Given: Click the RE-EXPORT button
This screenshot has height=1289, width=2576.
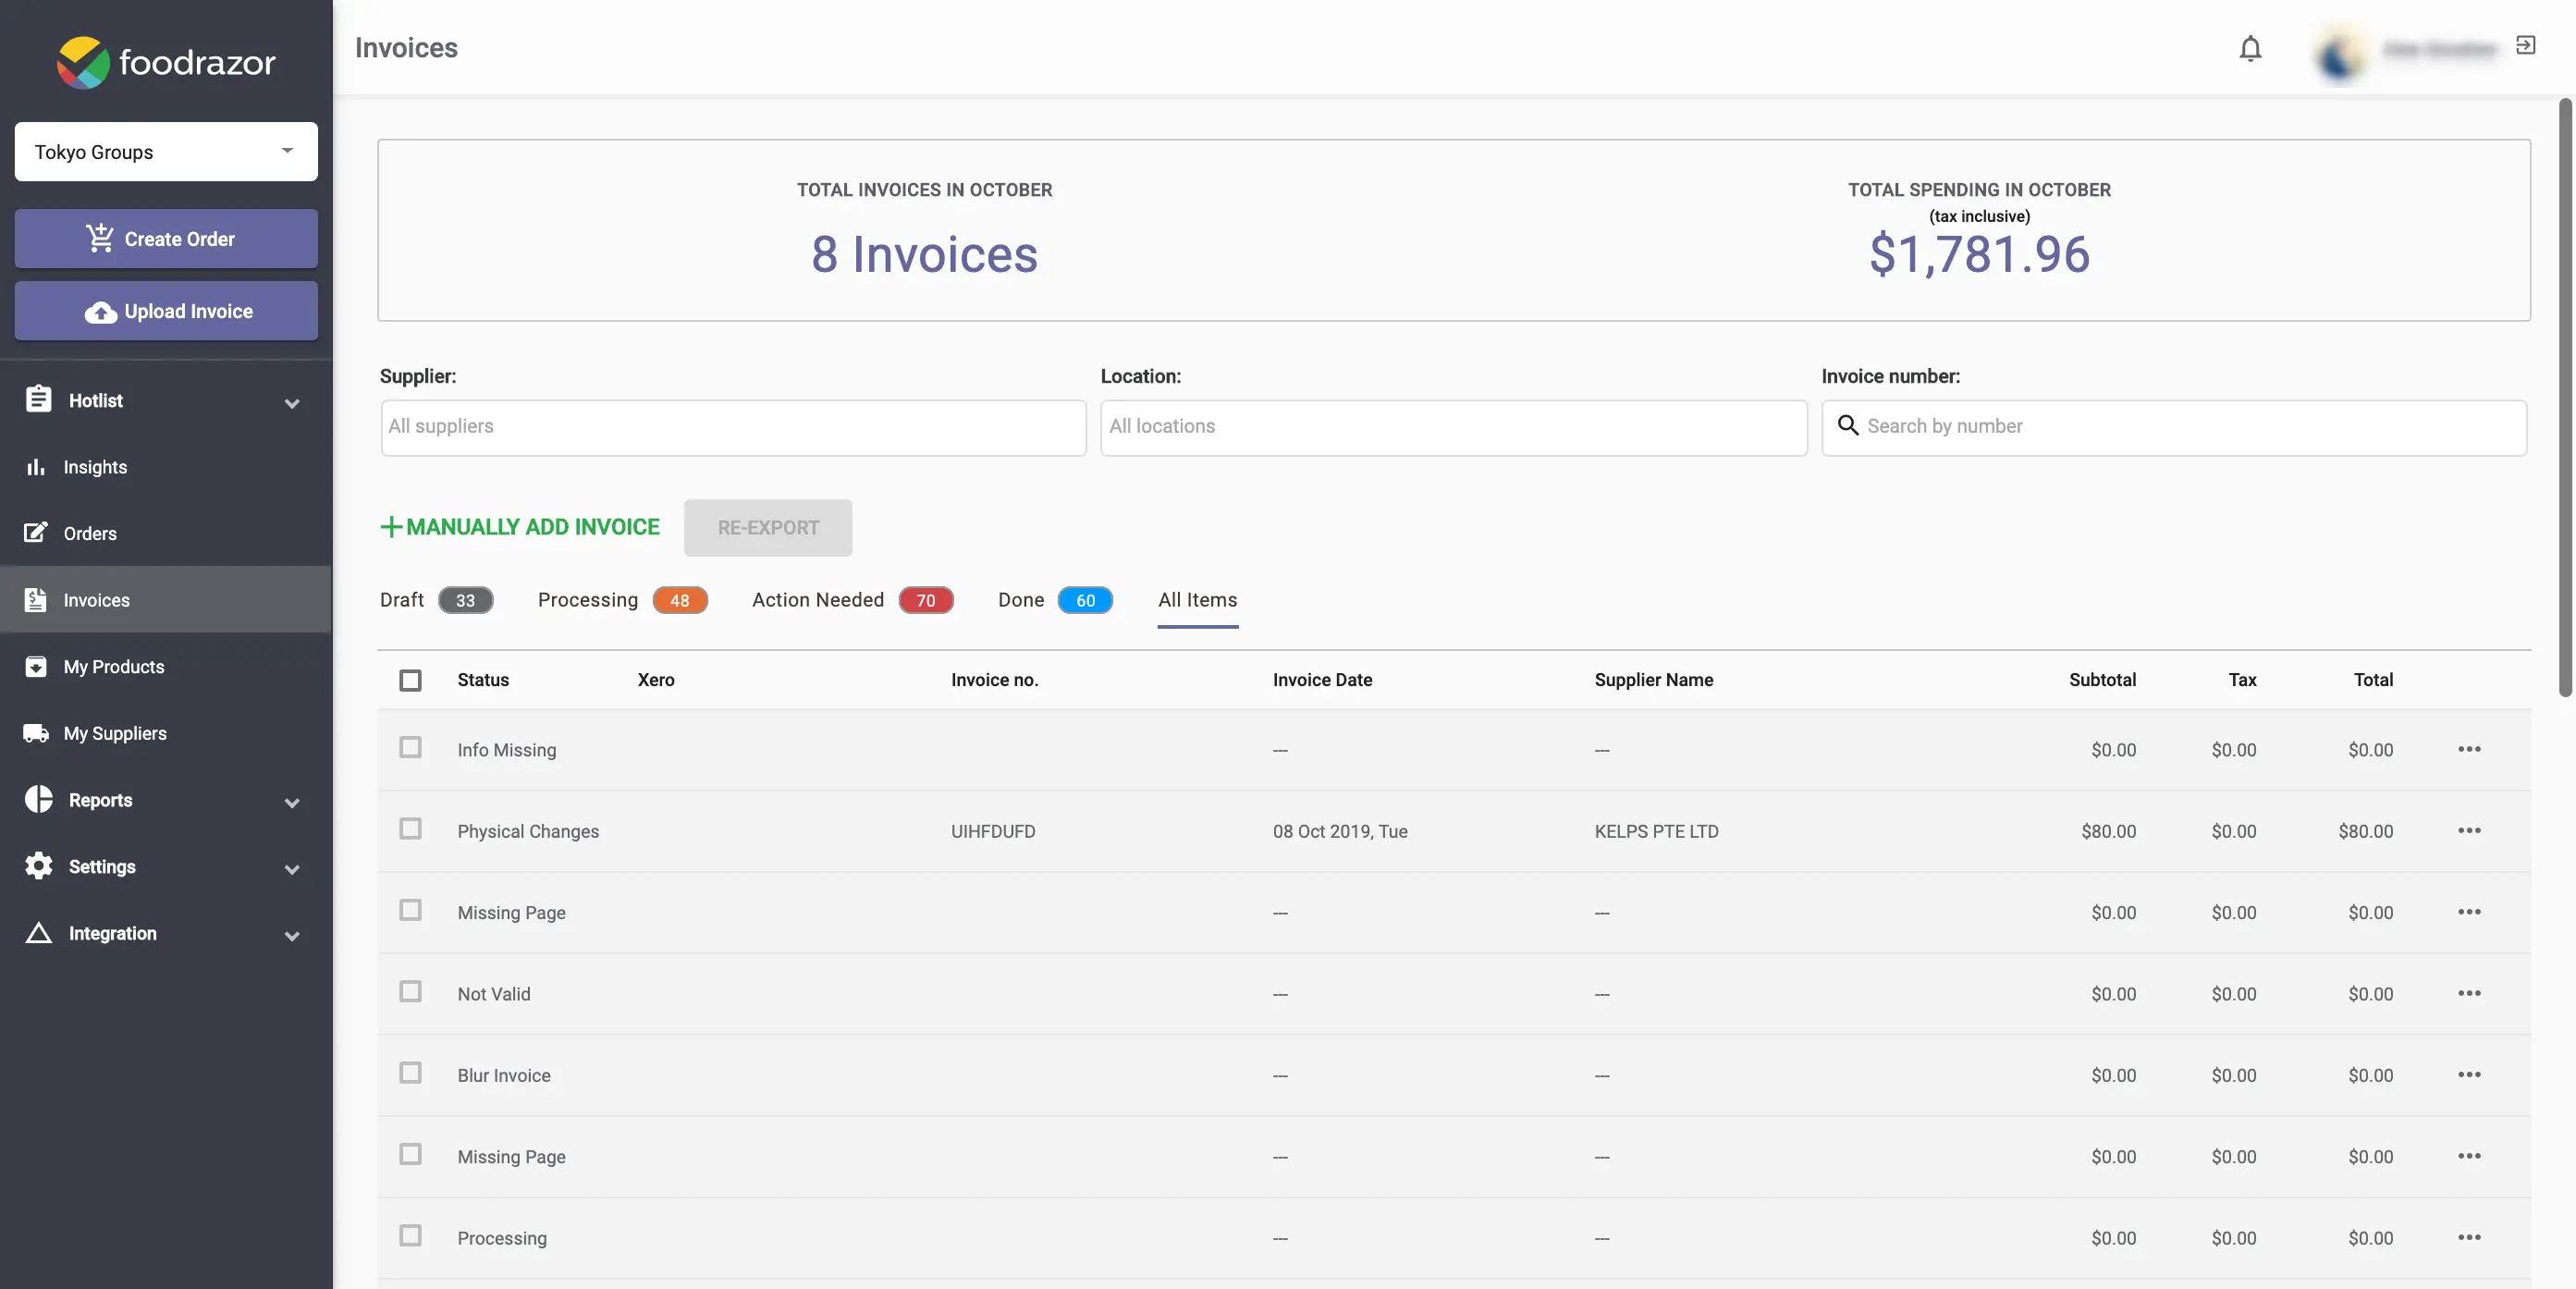Looking at the screenshot, I should pyautogui.click(x=768, y=527).
